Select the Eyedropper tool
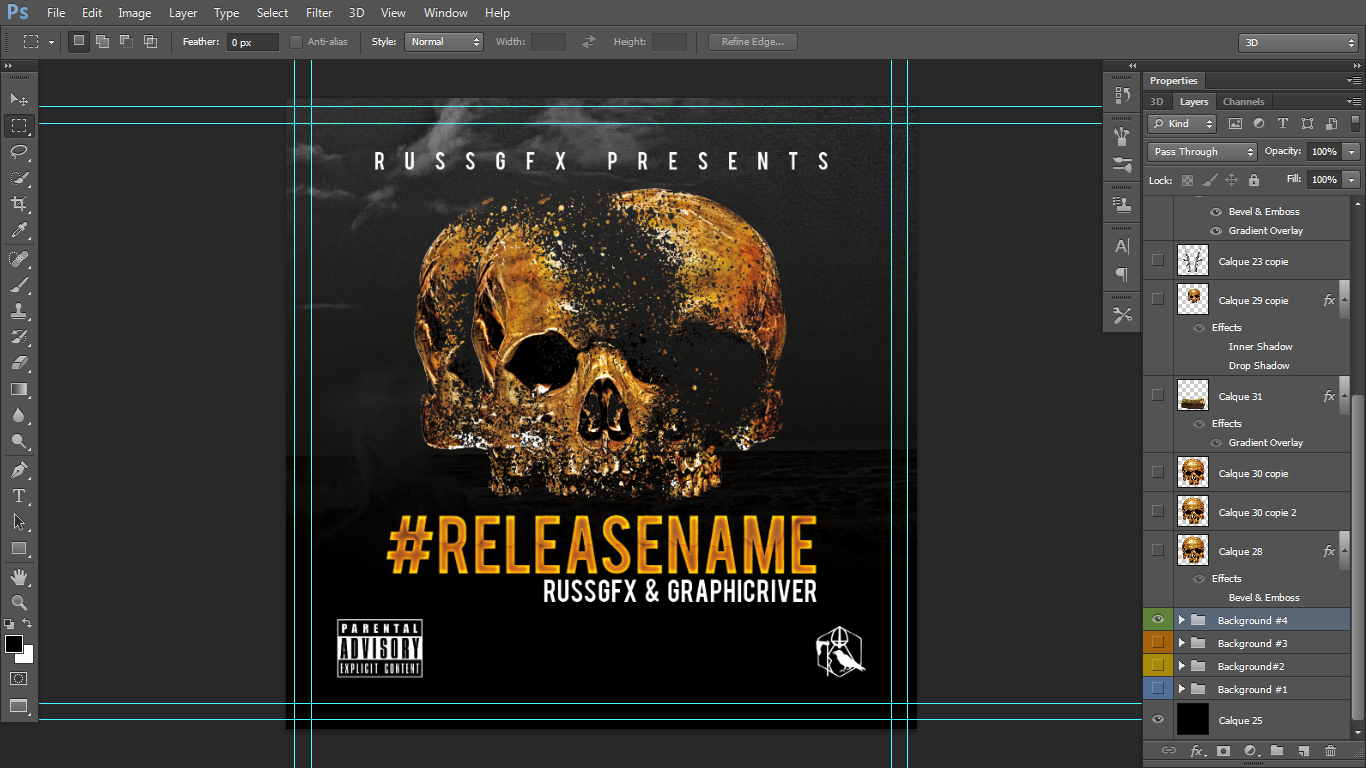The height and width of the screenshot is (768, 1366). click(19, 230)
